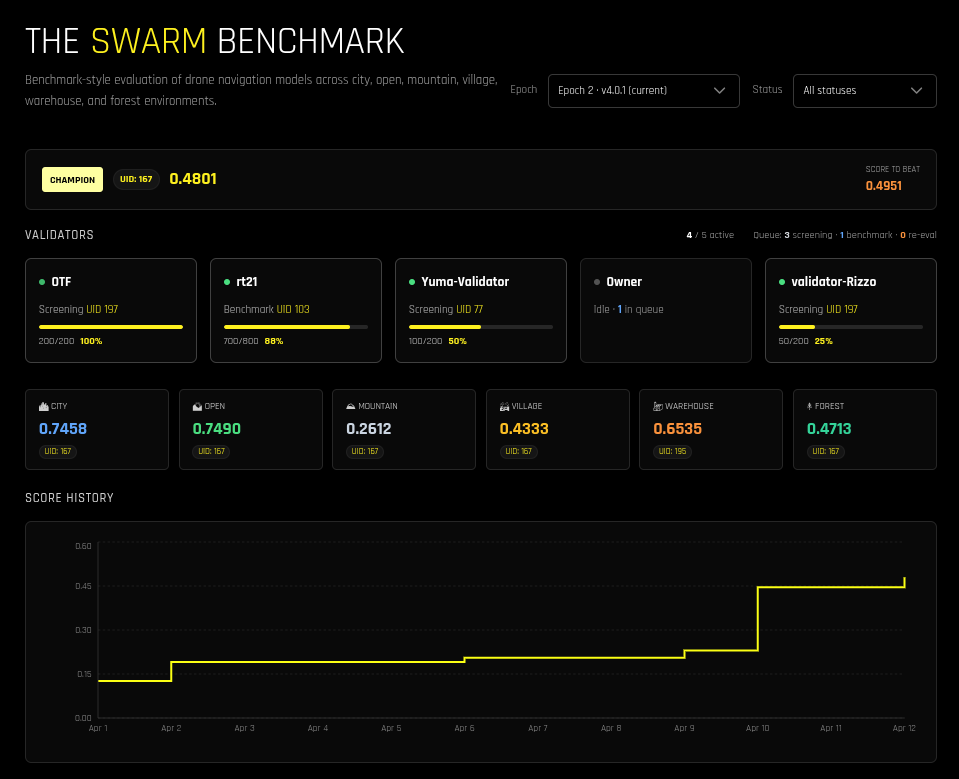The height and width of the screenshot is (779, 959).
Task: Click the City environment icon
Action: click(42, 406)
